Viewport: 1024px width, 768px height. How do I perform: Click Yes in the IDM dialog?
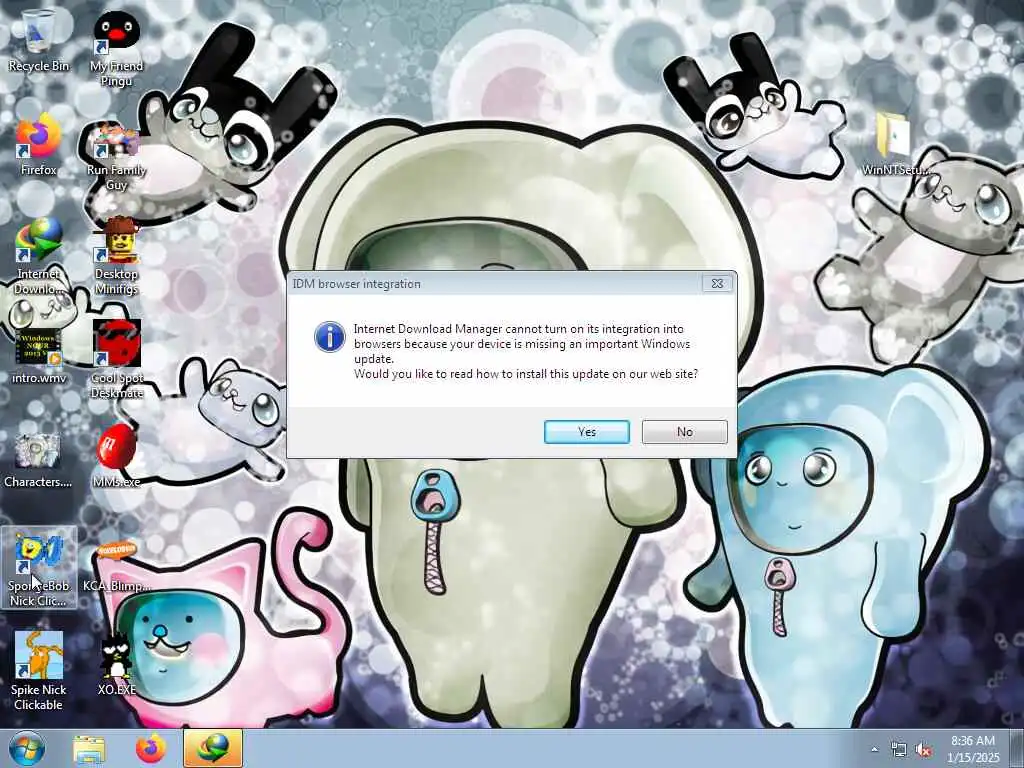coord(586,432)
